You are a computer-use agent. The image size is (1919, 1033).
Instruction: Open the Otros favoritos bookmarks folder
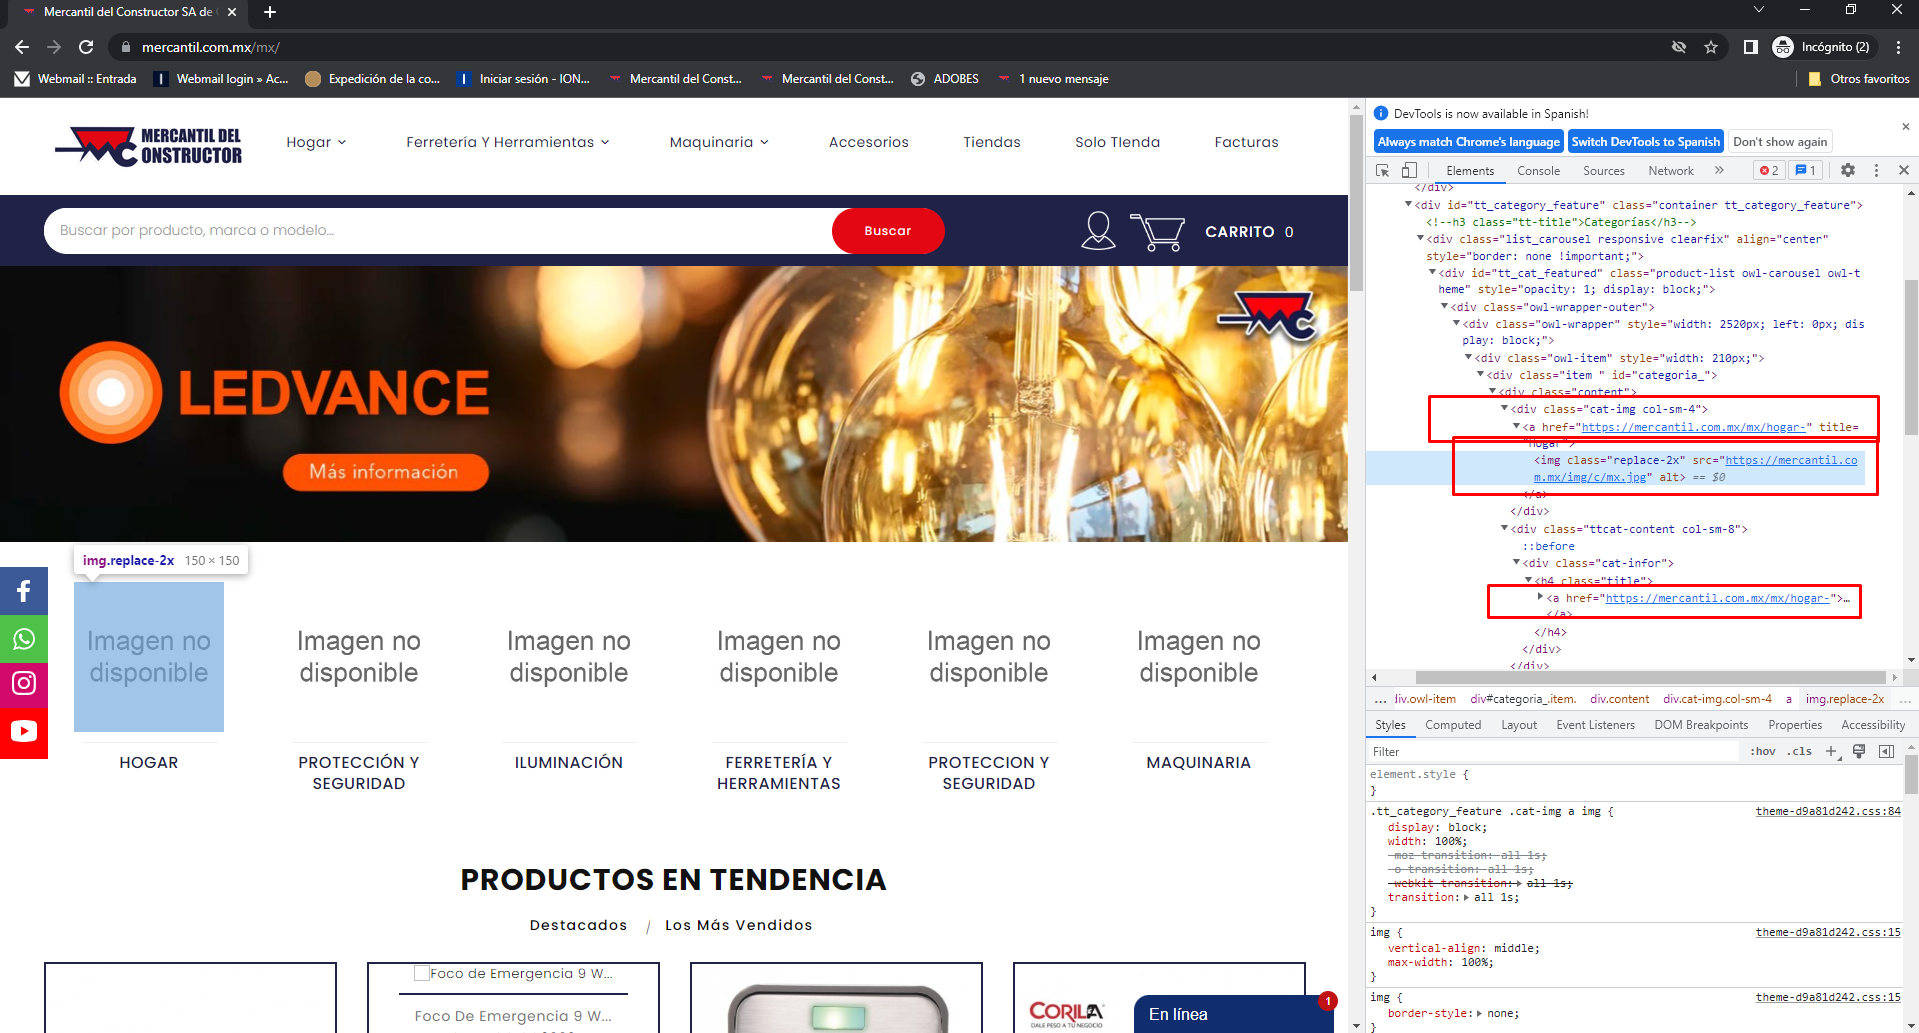pos(1859,79)
